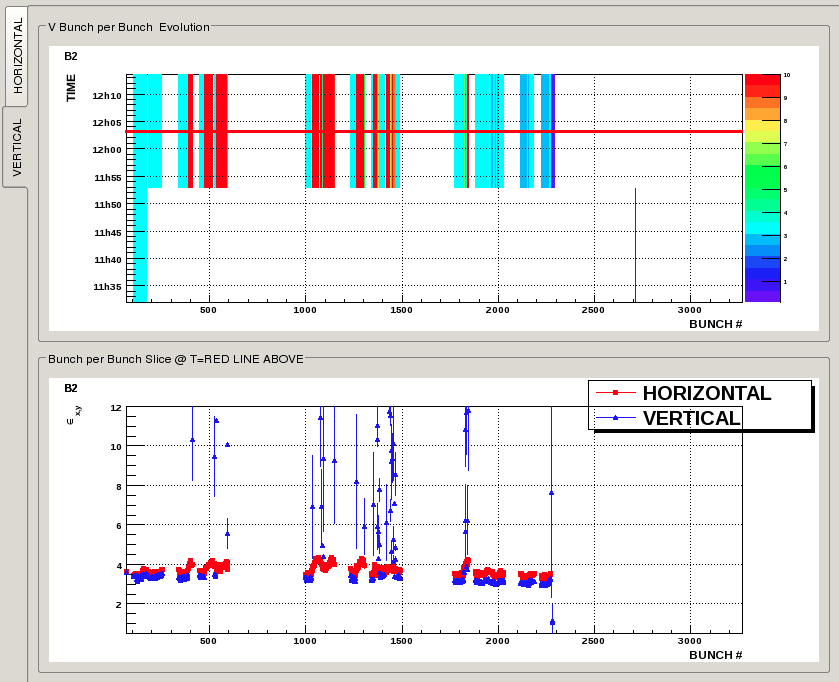
Task: Click the B2 label in the lower plot
Action: pyautogui.click(x=71, y=388)
